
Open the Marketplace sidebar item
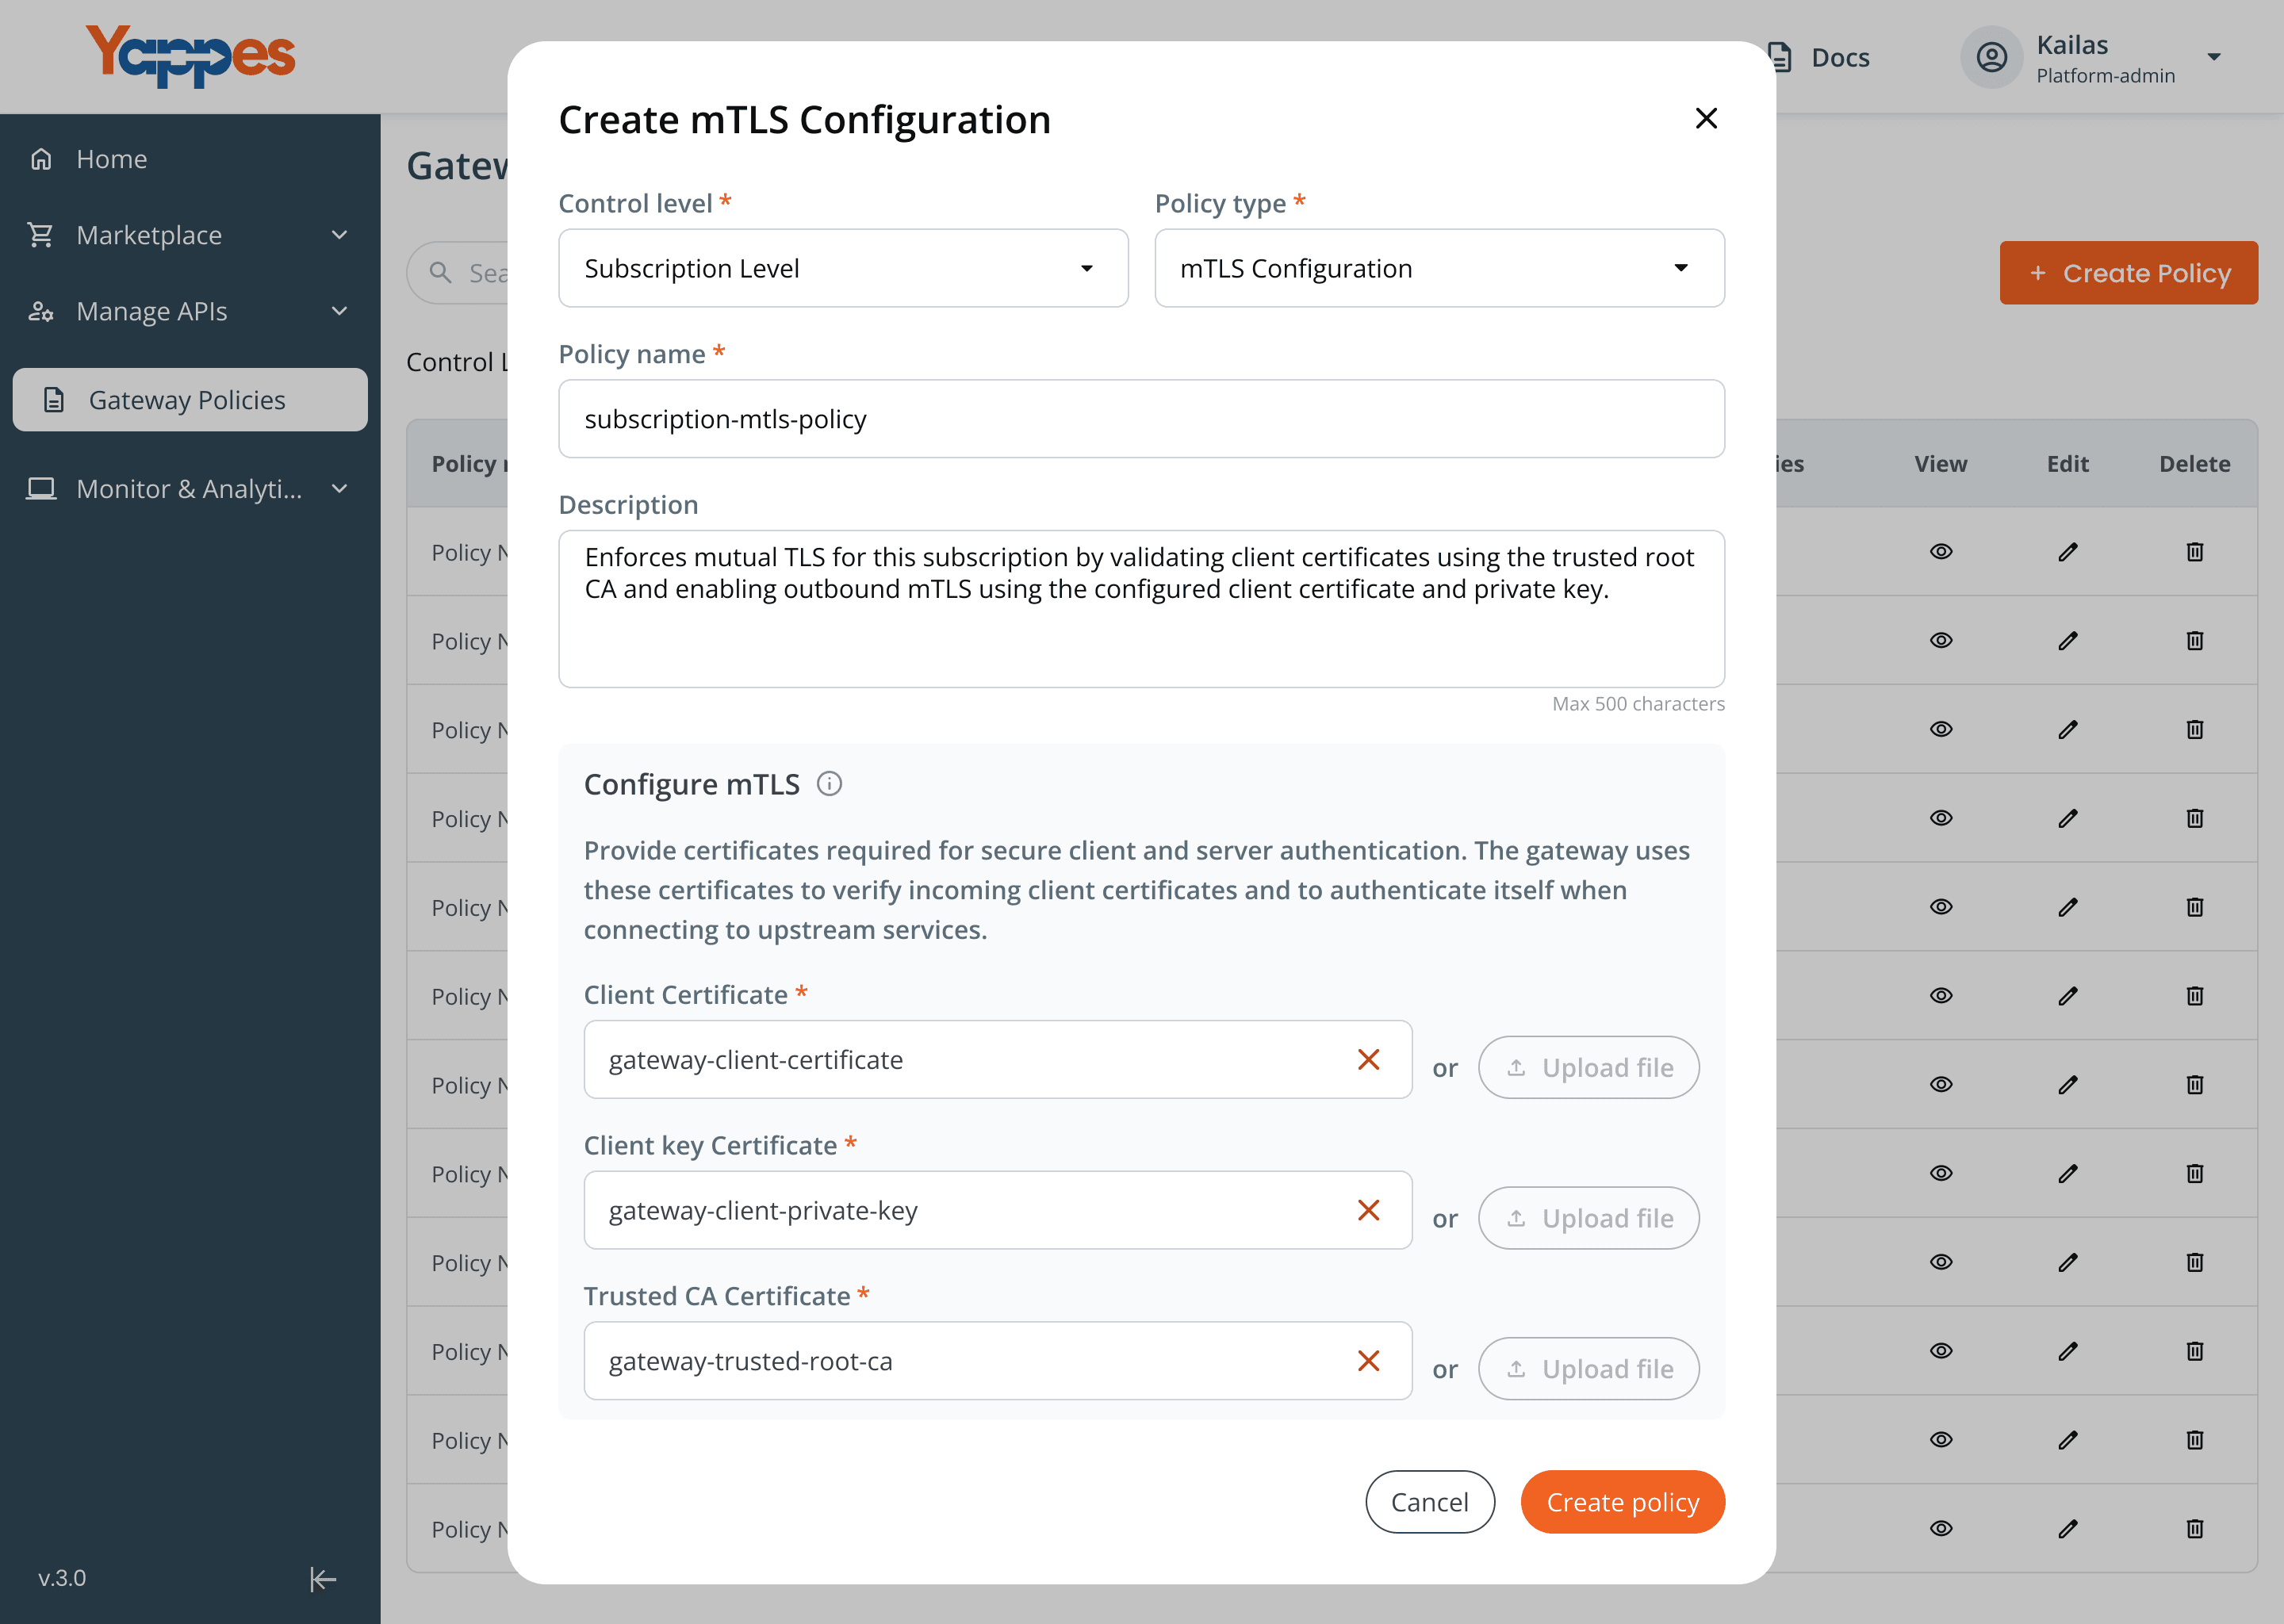pos(150,235)
